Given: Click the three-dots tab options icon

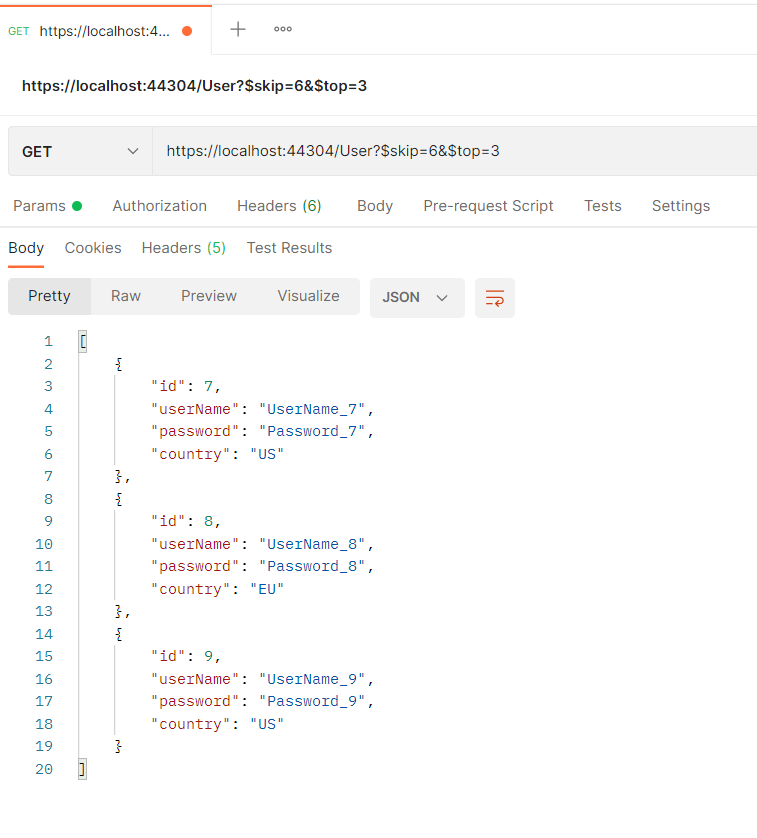Looking at the screenshot, I should tap(283, 29).
